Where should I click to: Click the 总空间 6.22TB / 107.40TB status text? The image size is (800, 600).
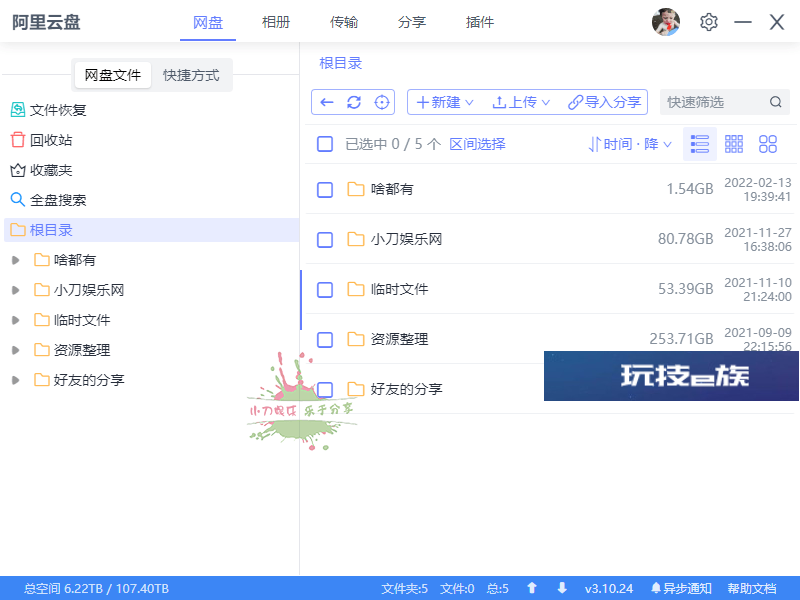(x=96, y=588)
